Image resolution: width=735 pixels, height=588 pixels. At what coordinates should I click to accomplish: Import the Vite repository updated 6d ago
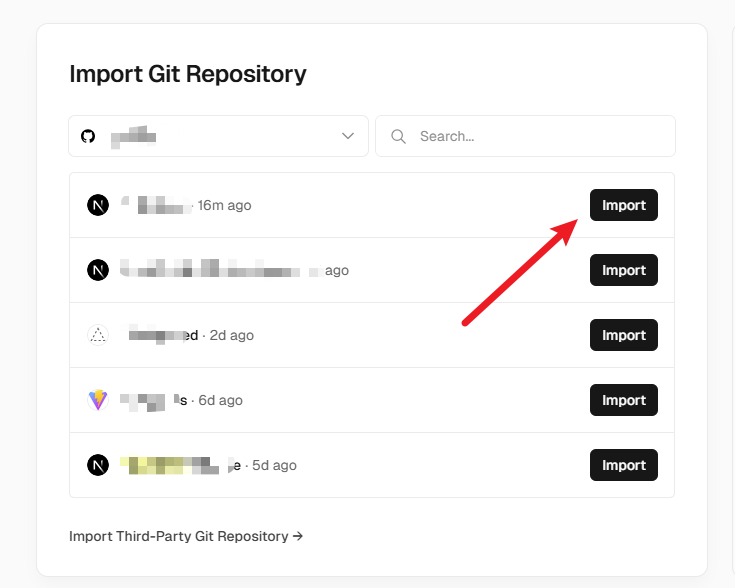(x=623, y=400)
